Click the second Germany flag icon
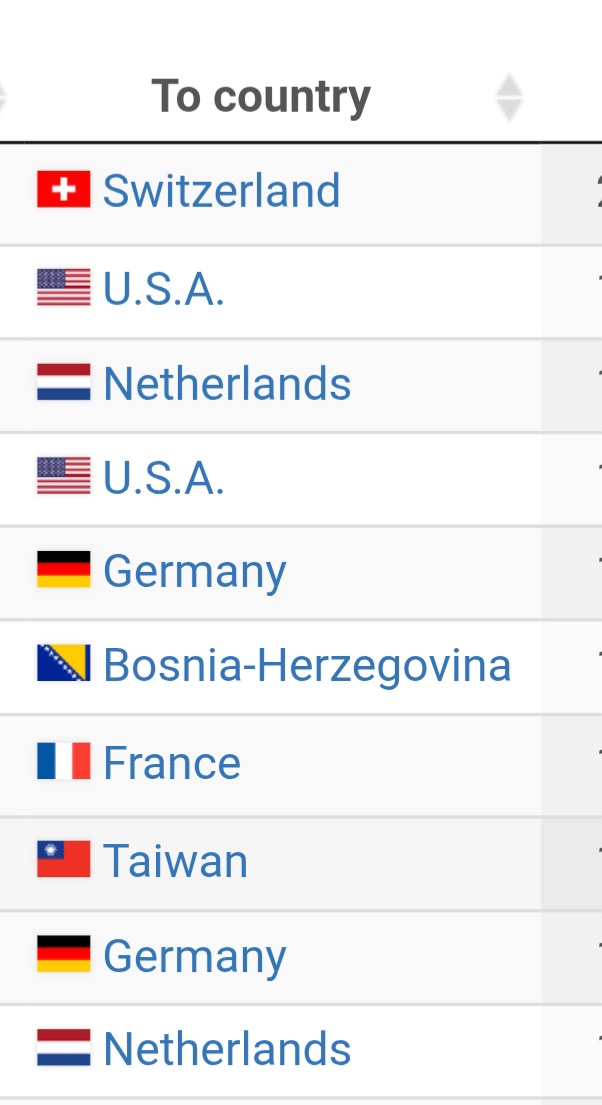 pyautogui.click(x=63, y=955)
